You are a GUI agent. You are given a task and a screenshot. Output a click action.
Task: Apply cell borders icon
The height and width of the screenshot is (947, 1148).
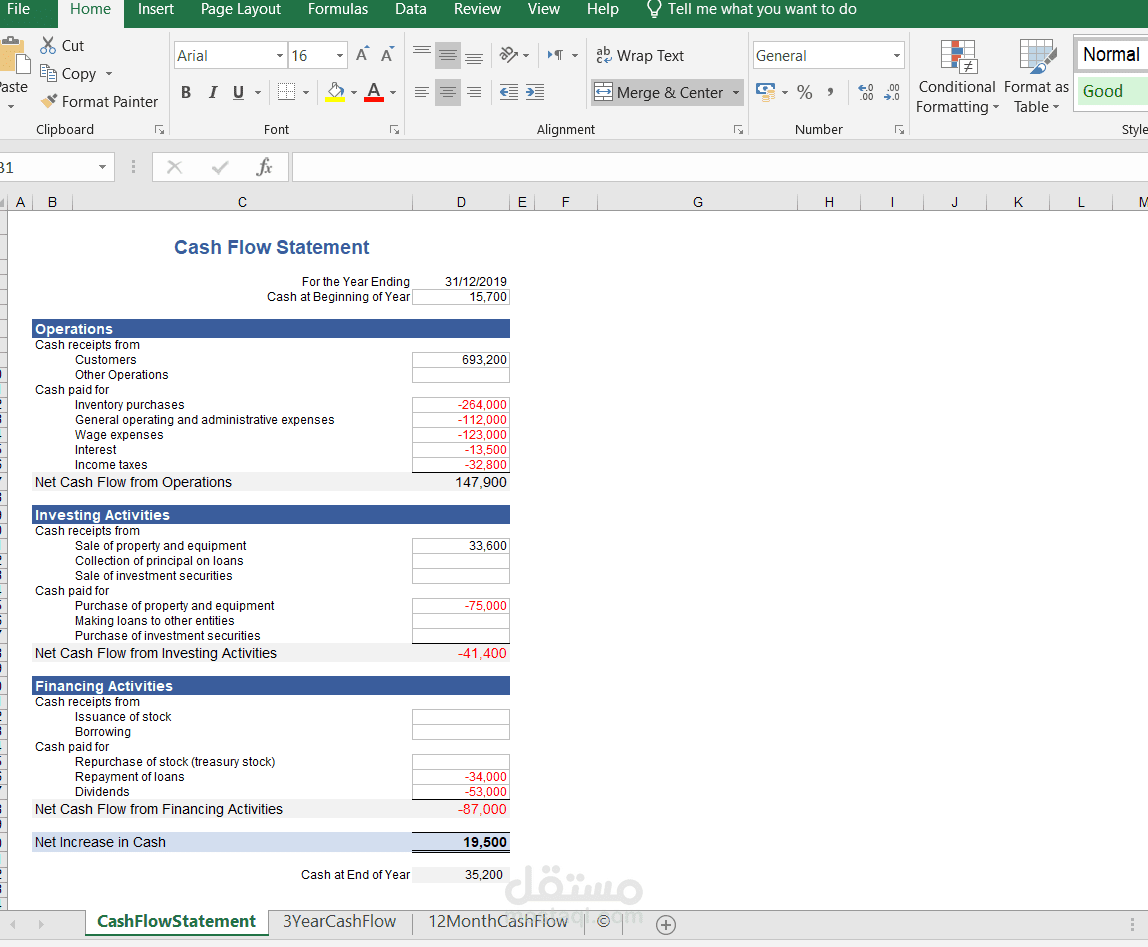(286, 92)
